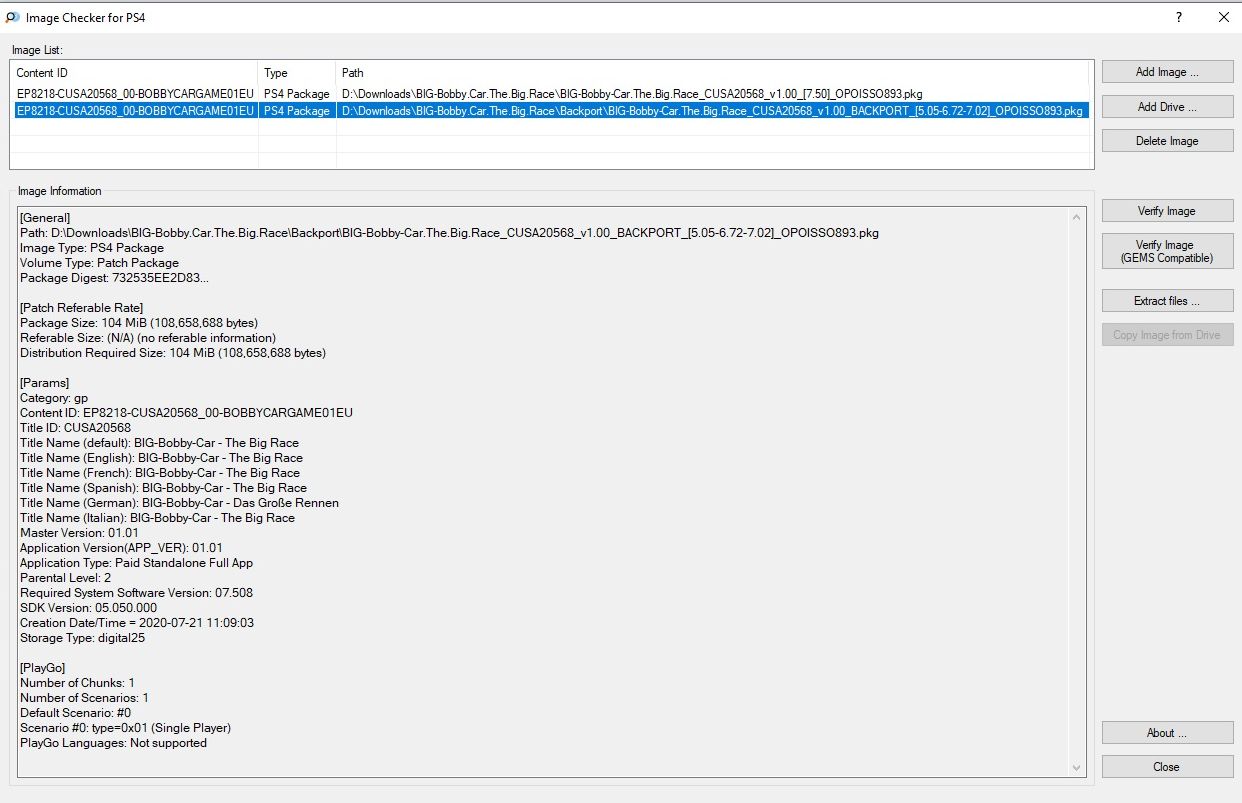The width and height of the screenshot is (1242, 803).
Task: Open the Extract files dialog
Action: (x=1167, y=301)
